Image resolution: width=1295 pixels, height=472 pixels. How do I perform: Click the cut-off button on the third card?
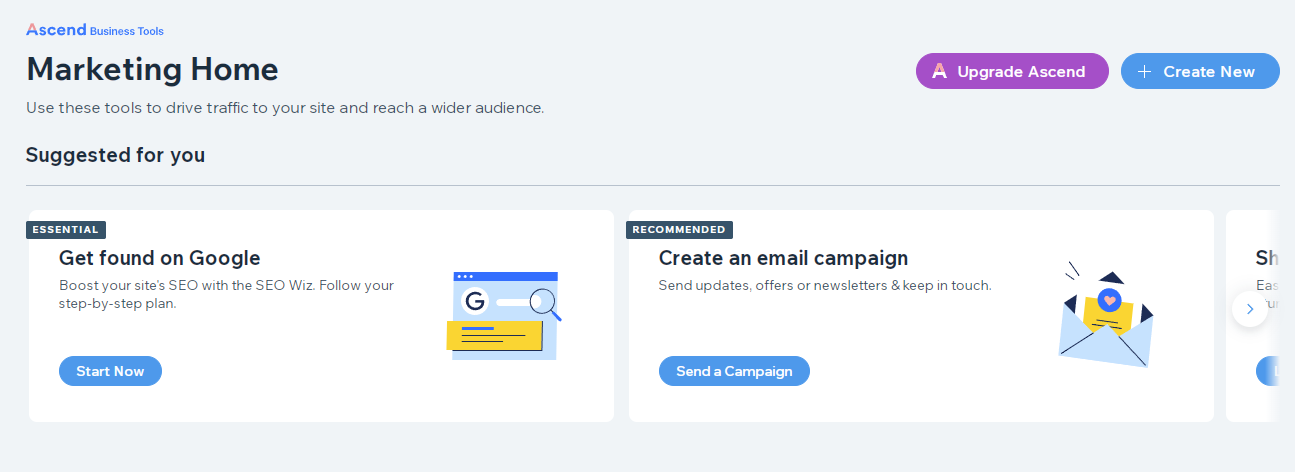pos(1267,371)
